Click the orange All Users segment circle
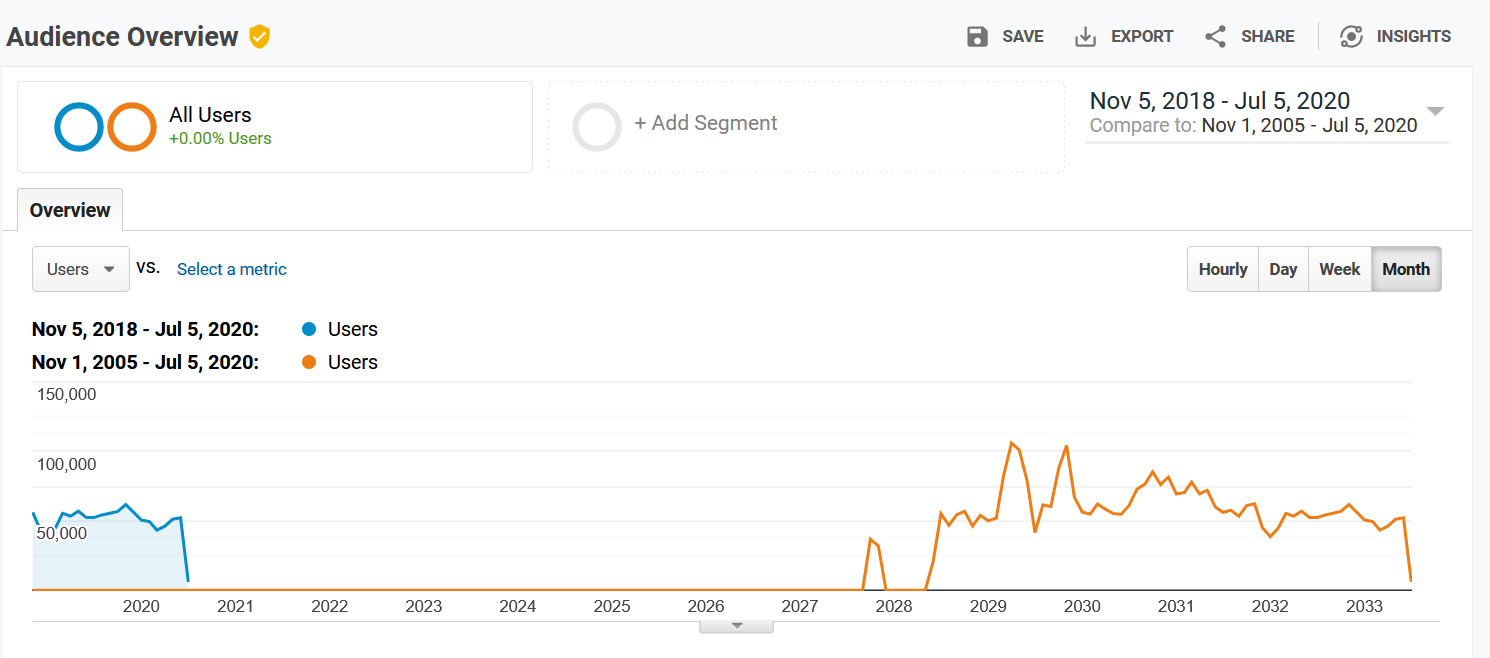The image size is (1490, 658). coord(132,127)
